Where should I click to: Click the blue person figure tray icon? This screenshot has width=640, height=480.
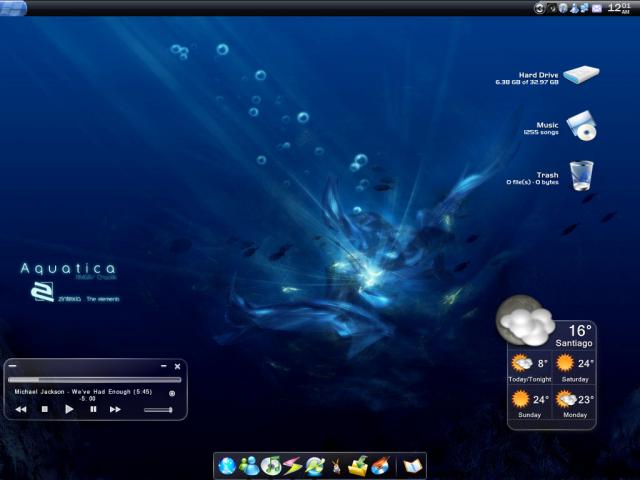click(574, 8)
